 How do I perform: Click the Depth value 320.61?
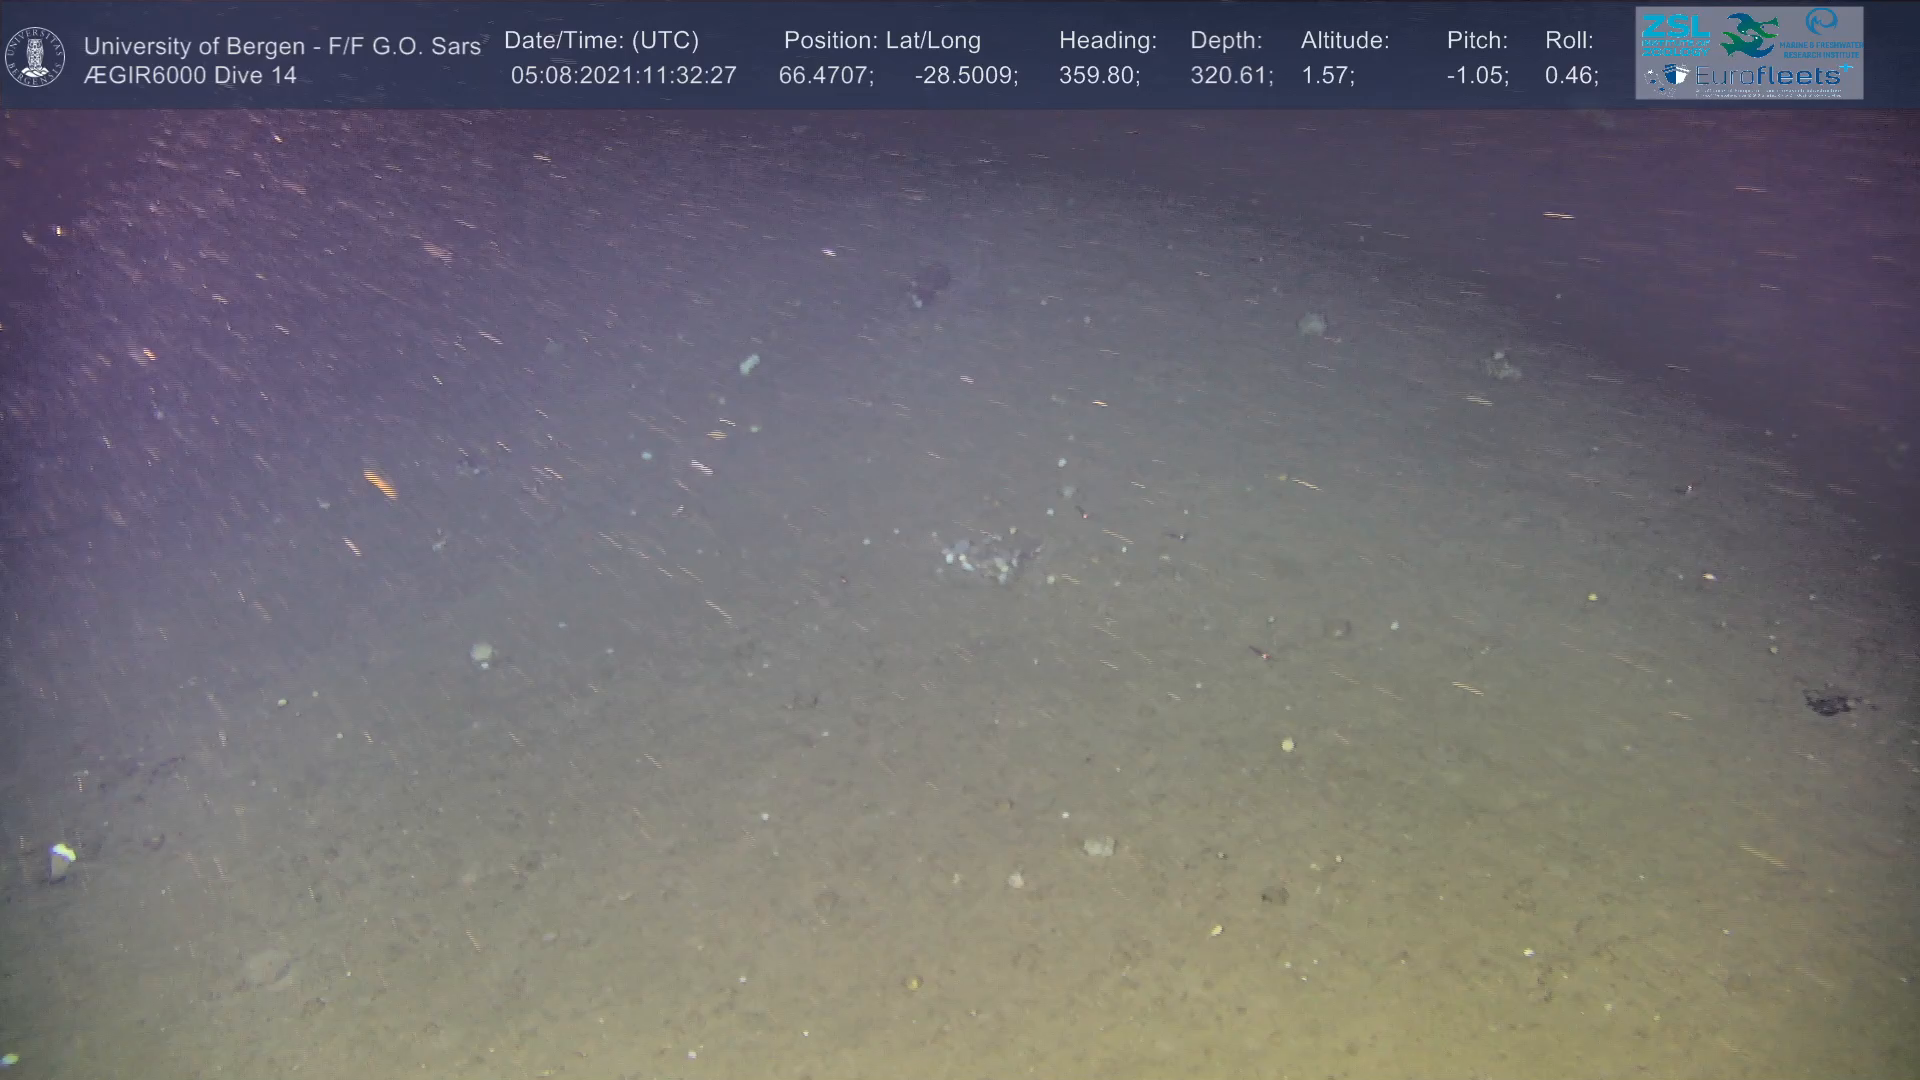[1230, 76]
